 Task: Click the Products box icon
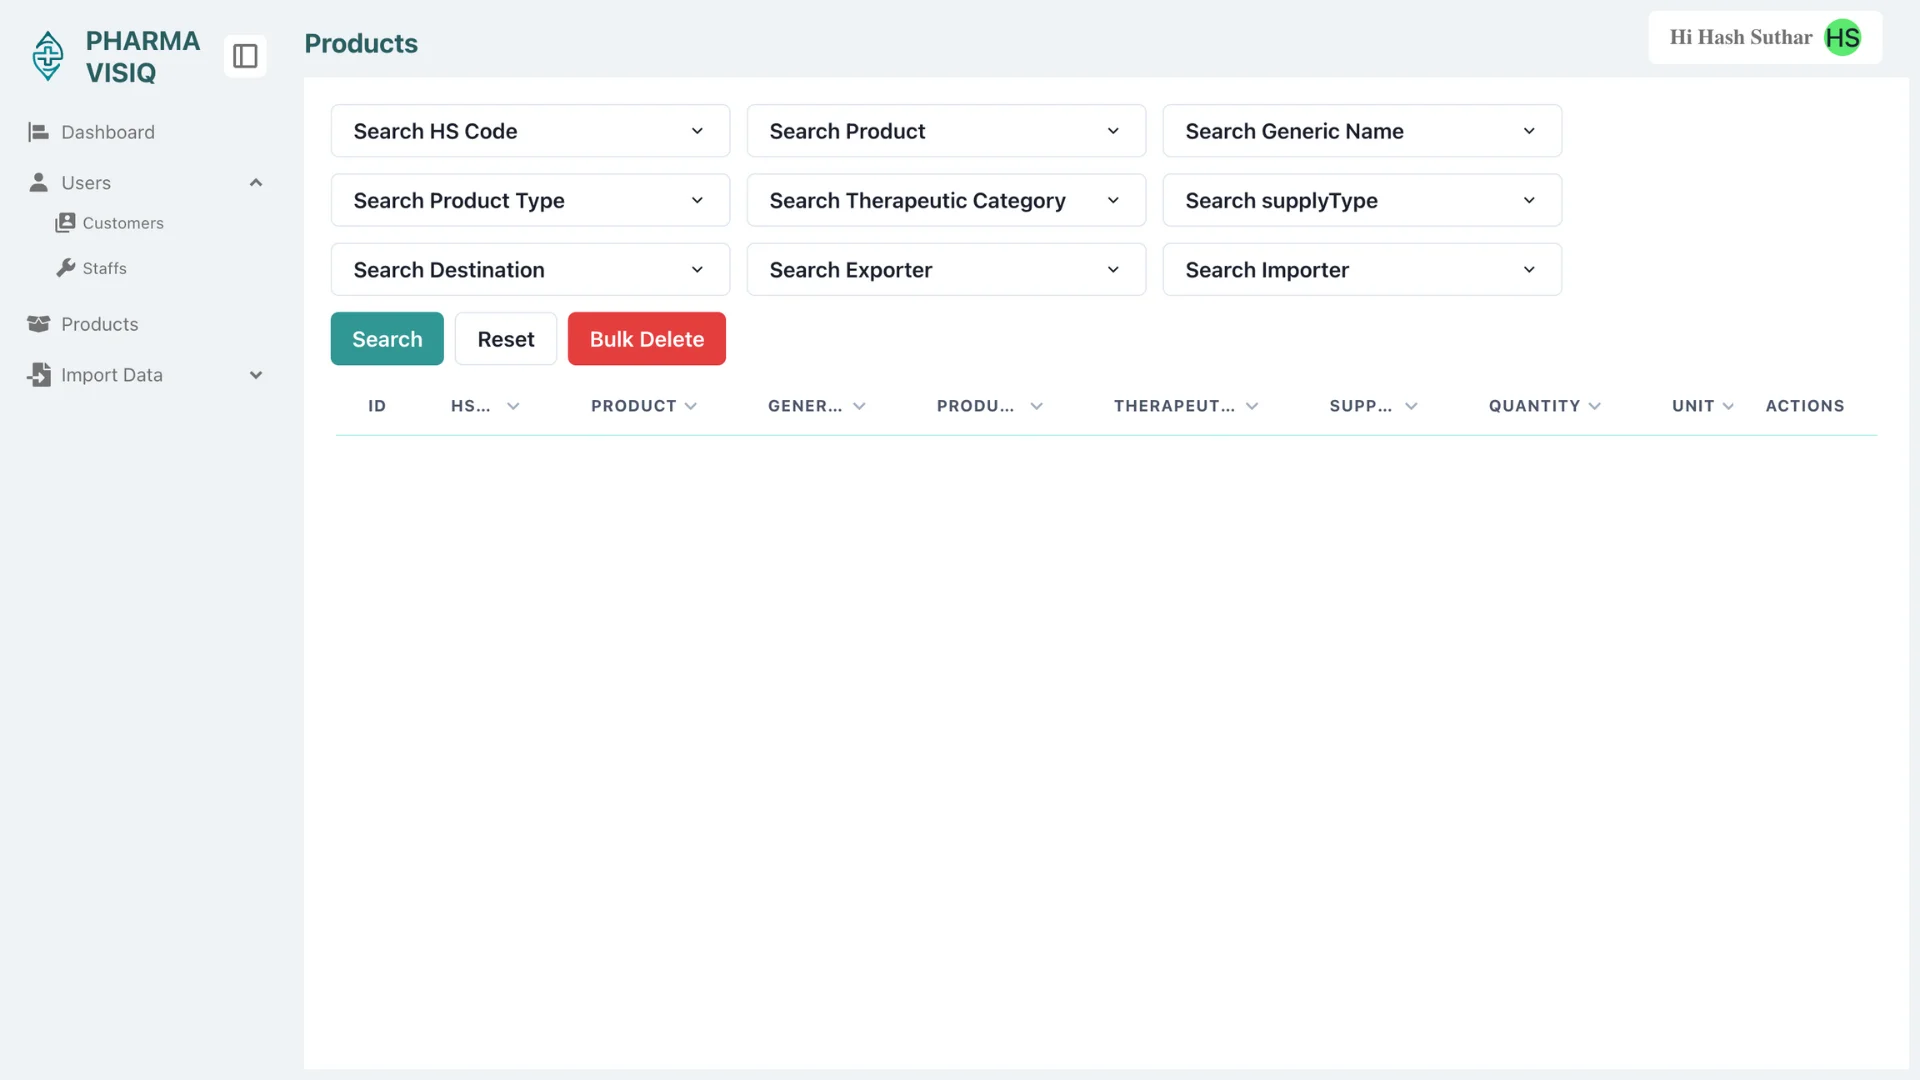coord(38,324)
